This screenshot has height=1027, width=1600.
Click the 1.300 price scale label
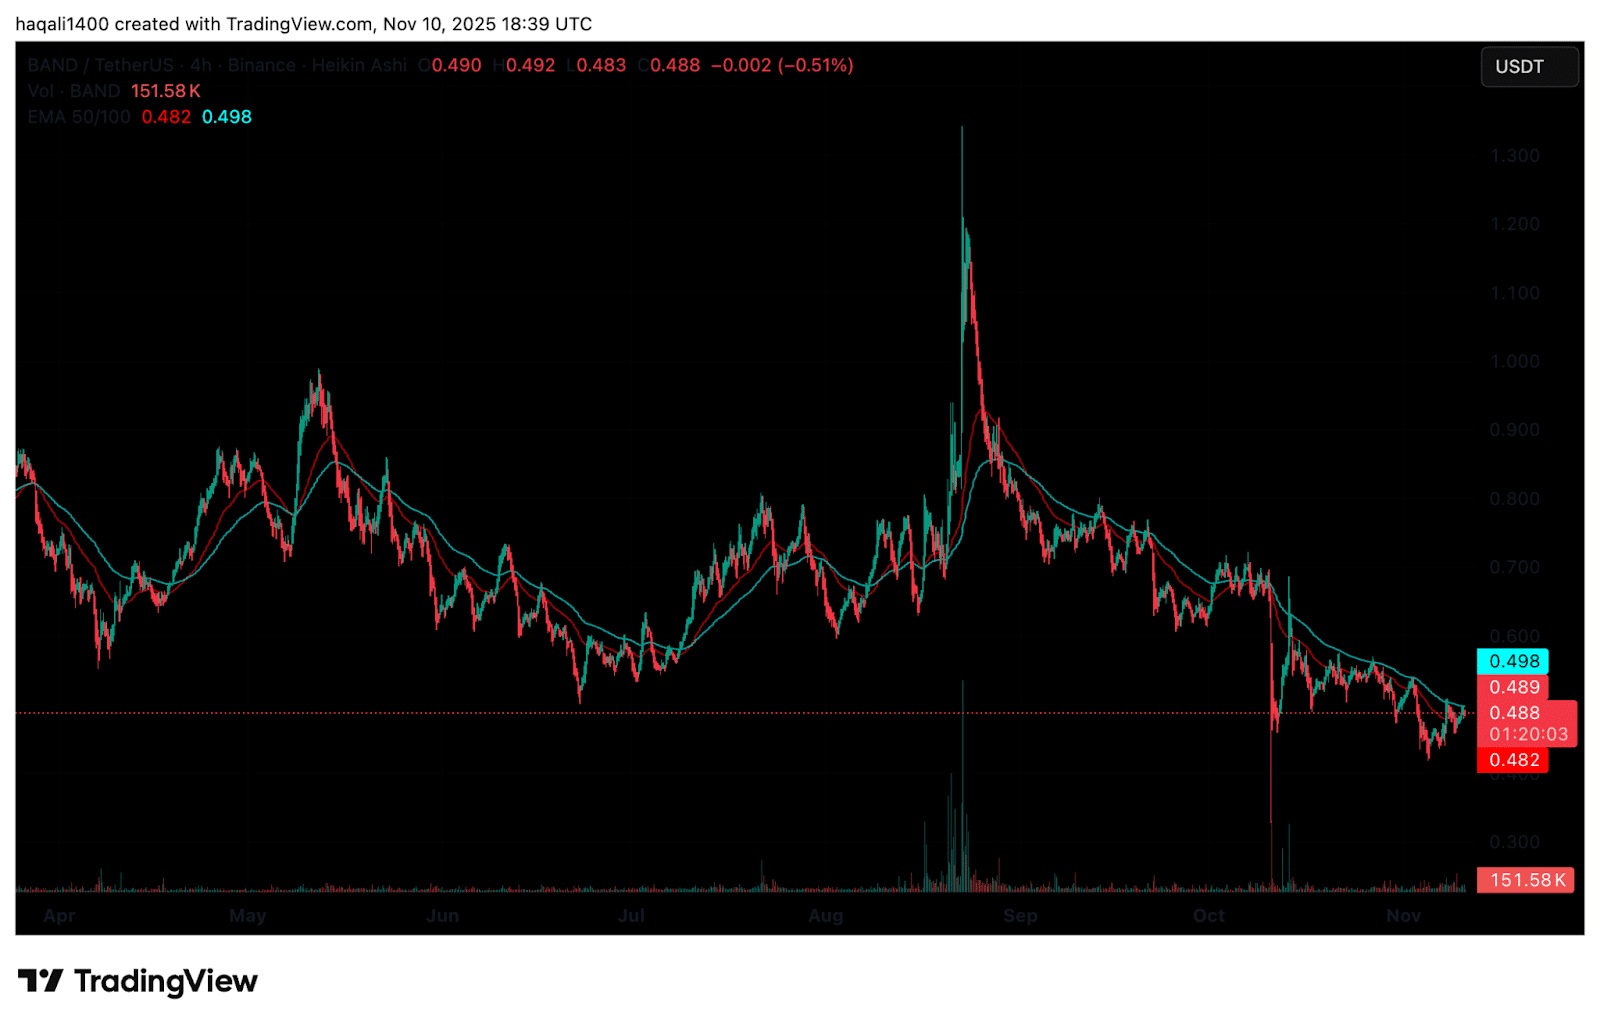[1514, 156]
